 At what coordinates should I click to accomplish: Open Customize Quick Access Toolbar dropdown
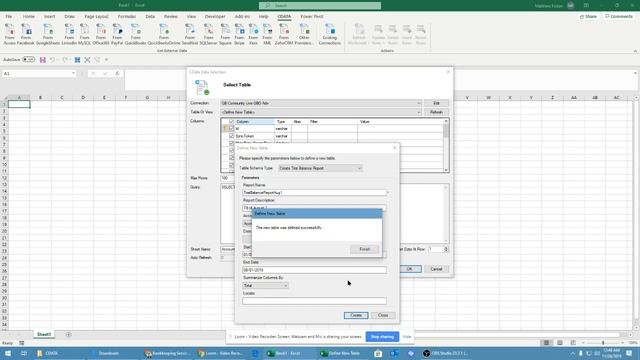click(x=107, y=60)
